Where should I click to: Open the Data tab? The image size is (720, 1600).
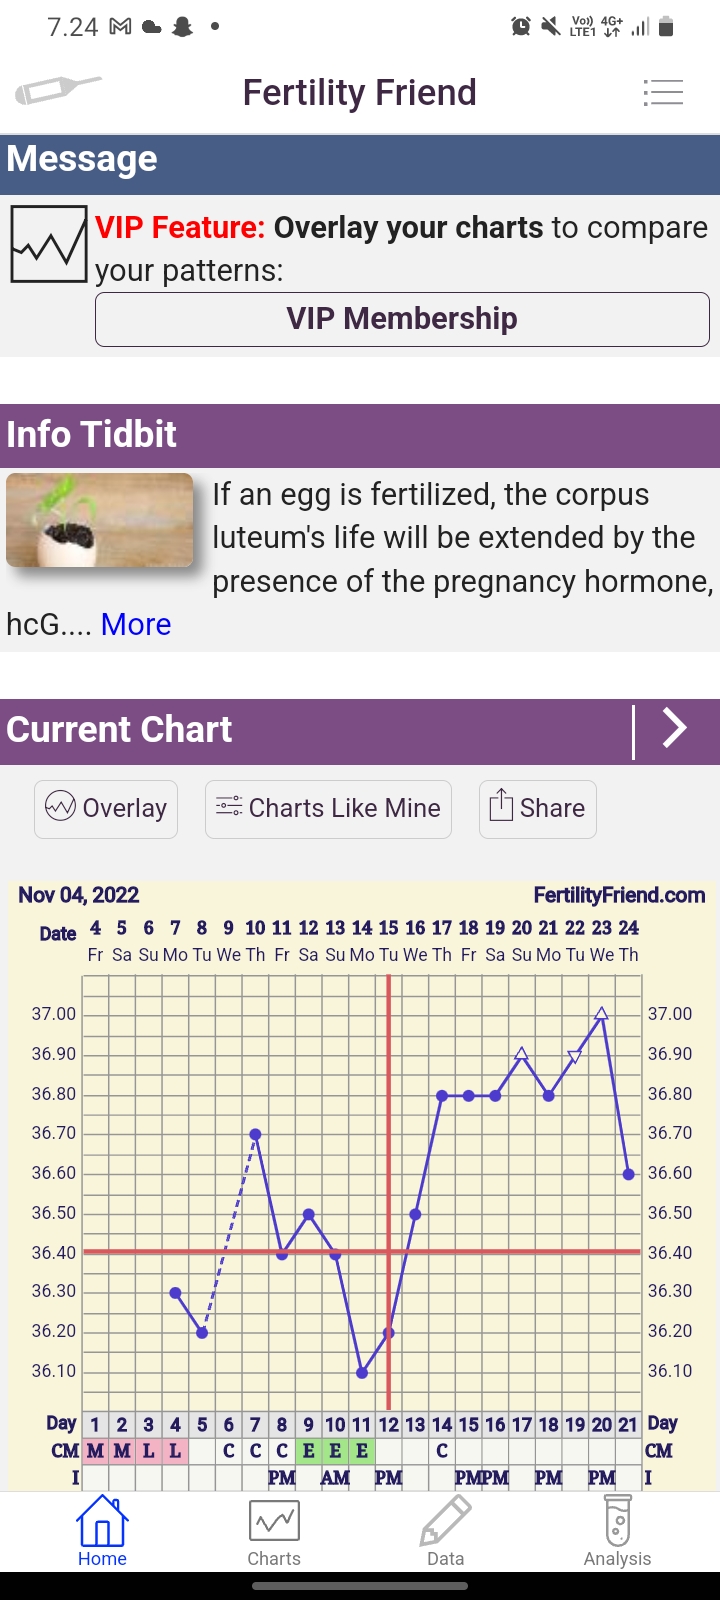click(445, 1531)
